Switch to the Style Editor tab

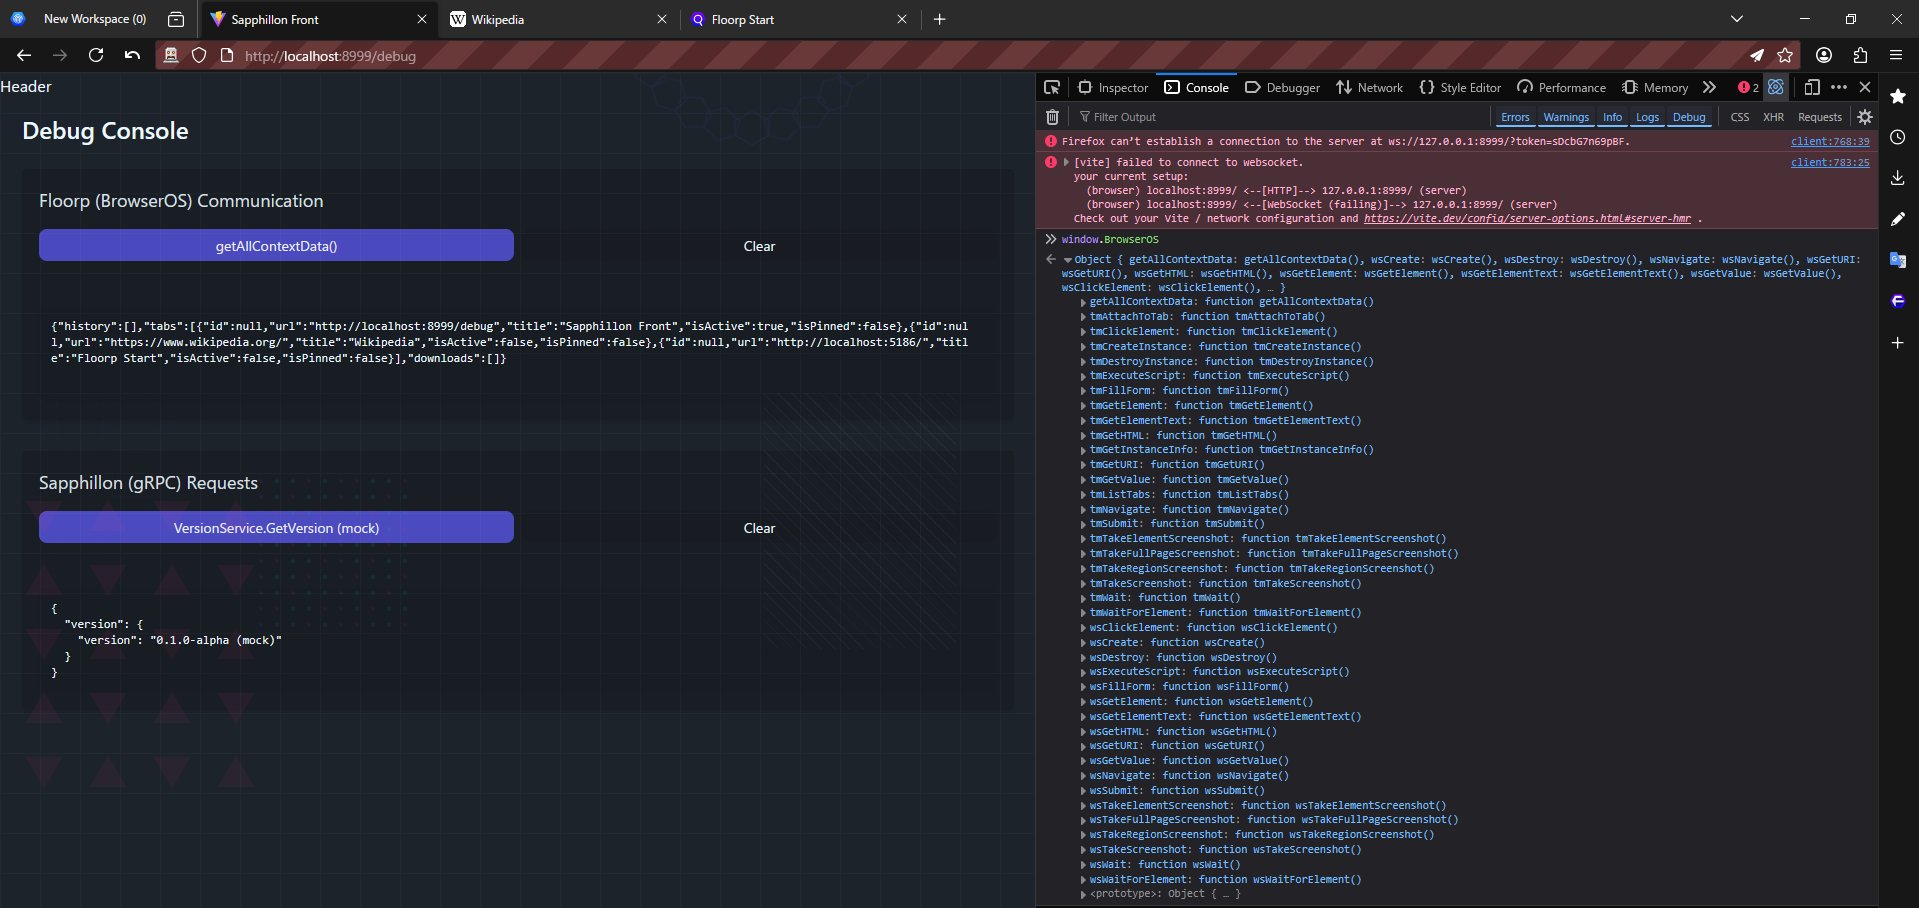(x=1460, y=87)
